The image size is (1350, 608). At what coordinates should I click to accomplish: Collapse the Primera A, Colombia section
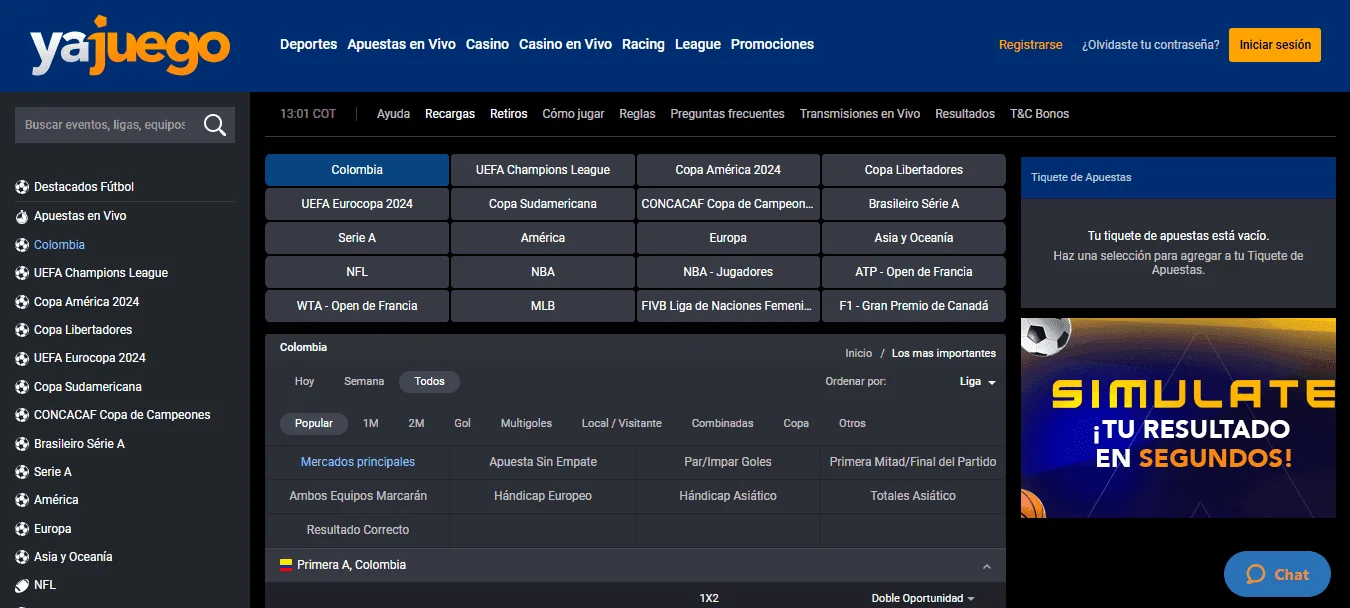click(x=987, y=566)
